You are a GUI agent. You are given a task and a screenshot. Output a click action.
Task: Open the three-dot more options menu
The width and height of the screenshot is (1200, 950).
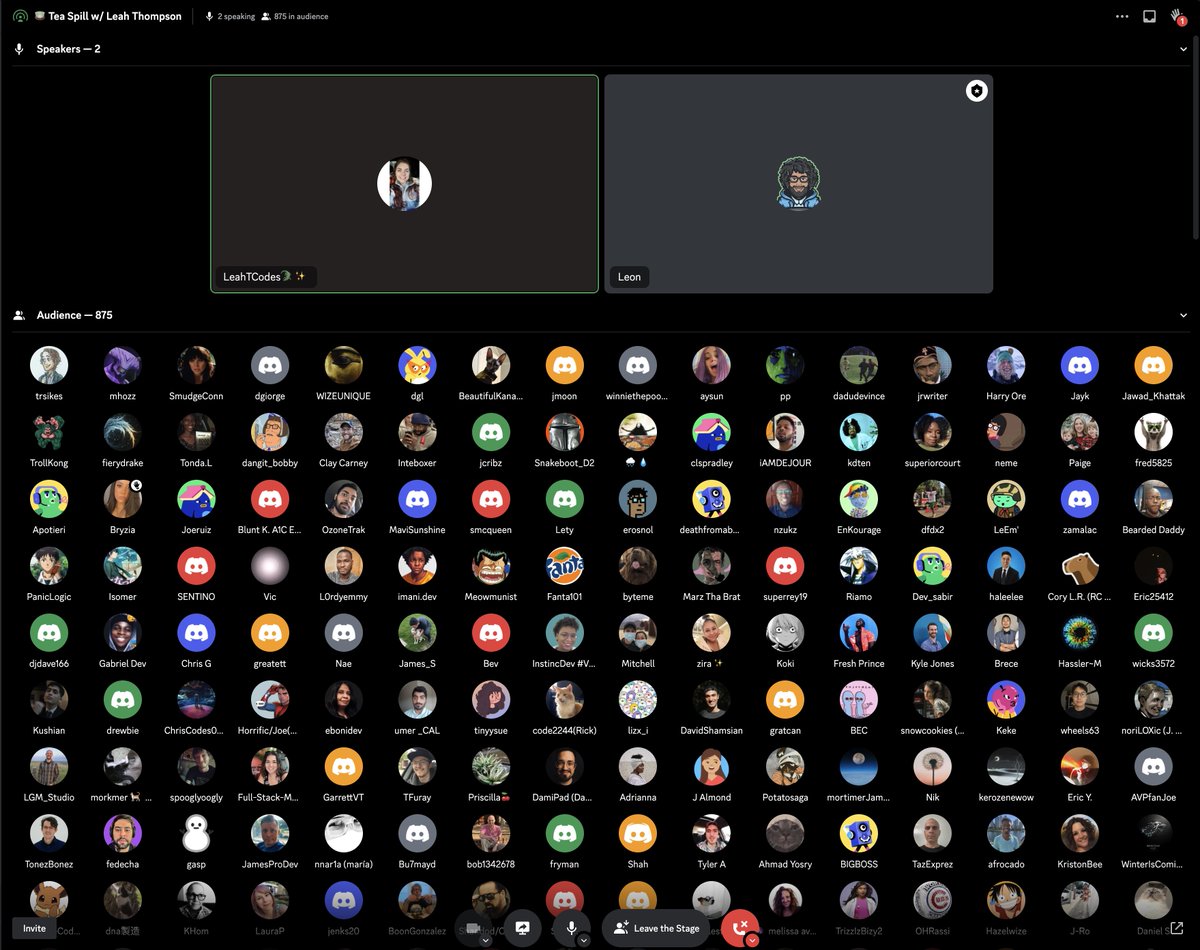(x=1122, y=16)
